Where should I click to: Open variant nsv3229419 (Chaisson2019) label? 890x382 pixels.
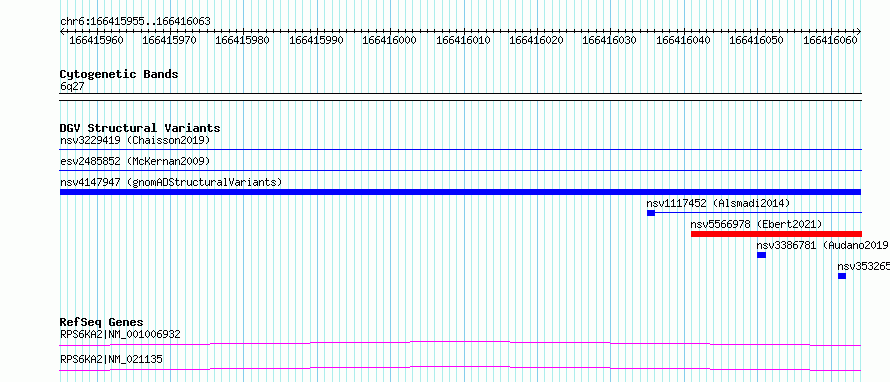coord(135,140)
